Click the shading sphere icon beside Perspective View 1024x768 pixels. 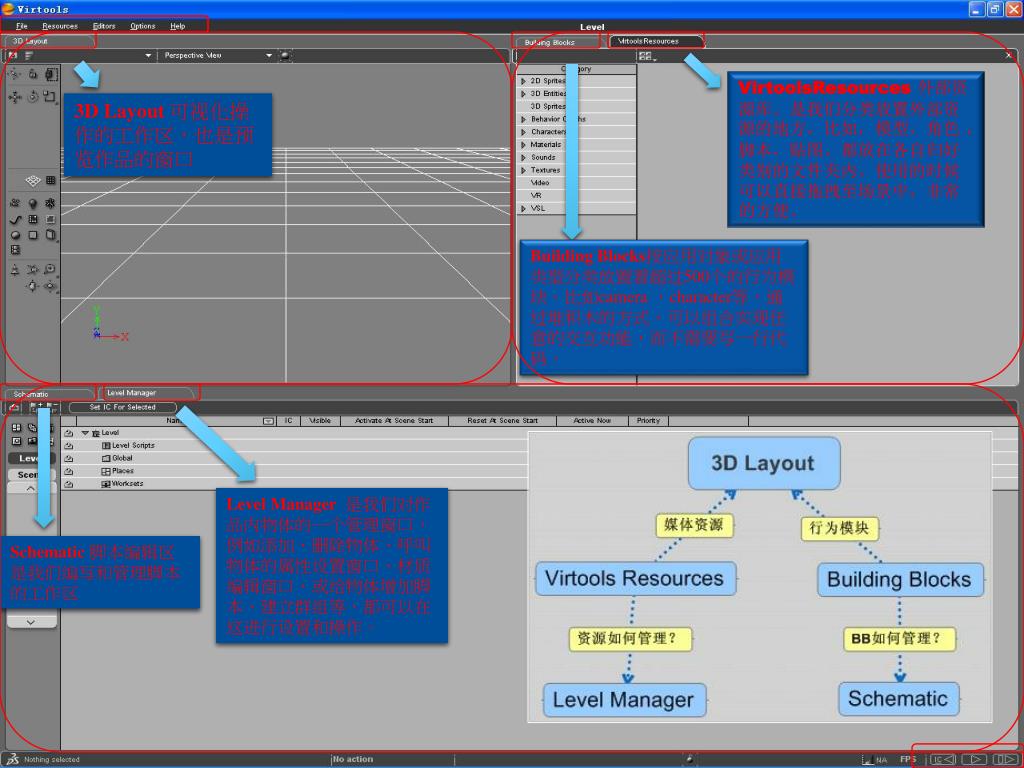(285, 56)
